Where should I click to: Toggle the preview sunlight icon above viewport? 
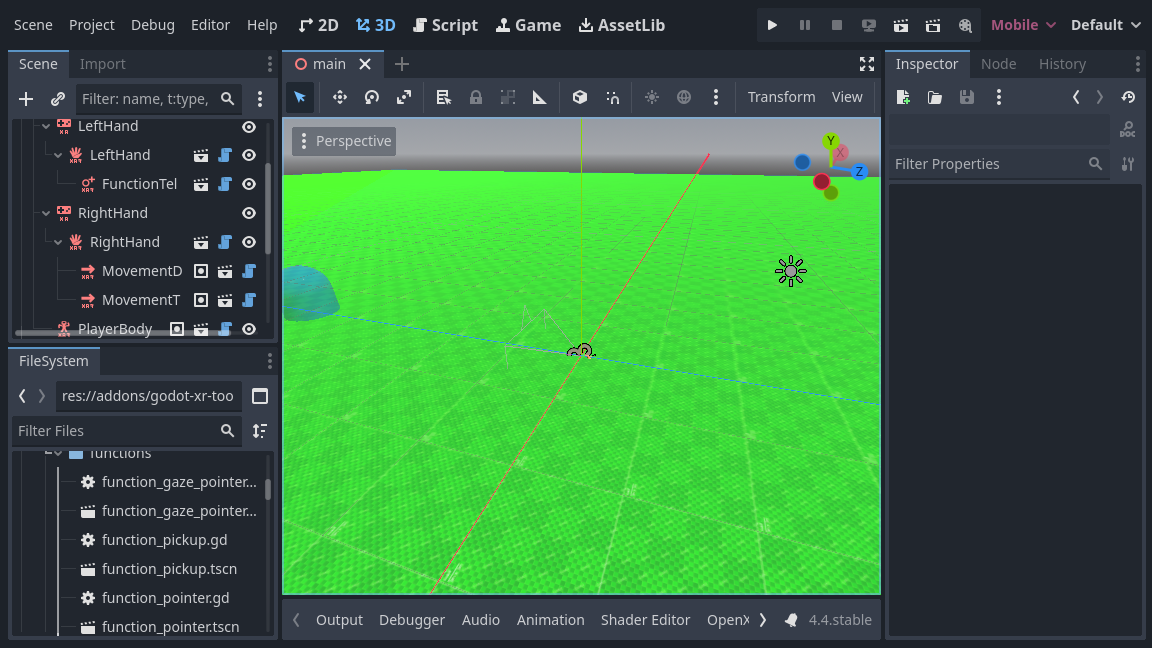(652, 97)
